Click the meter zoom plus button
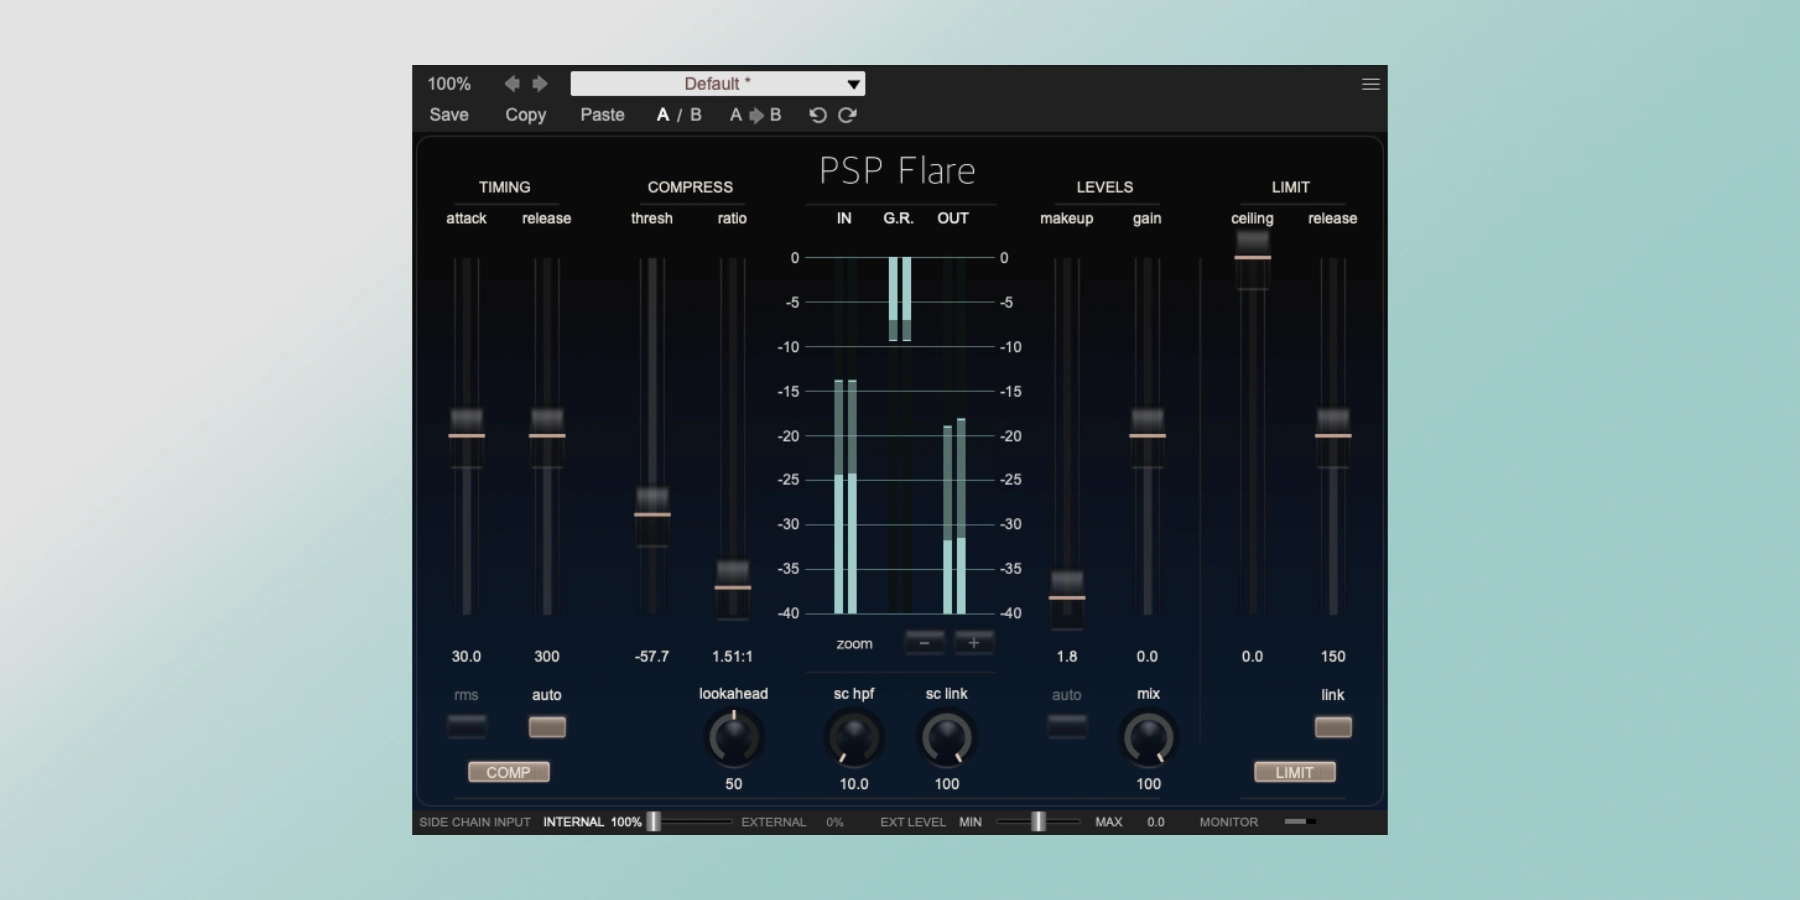The image size is (1800, 900). coord(973,643)
